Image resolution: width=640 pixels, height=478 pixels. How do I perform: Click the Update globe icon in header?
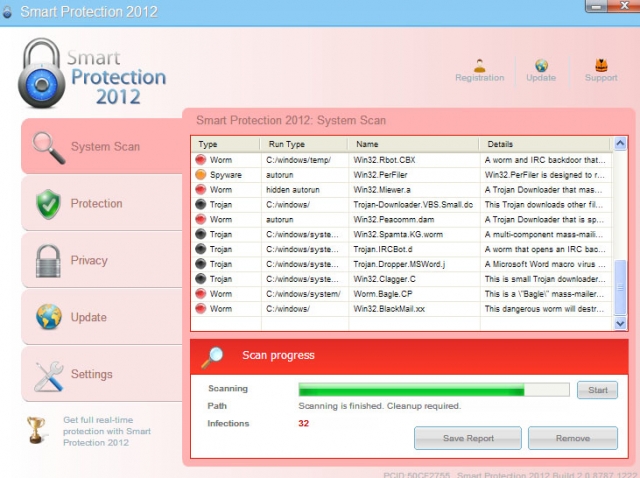[541, 65]
